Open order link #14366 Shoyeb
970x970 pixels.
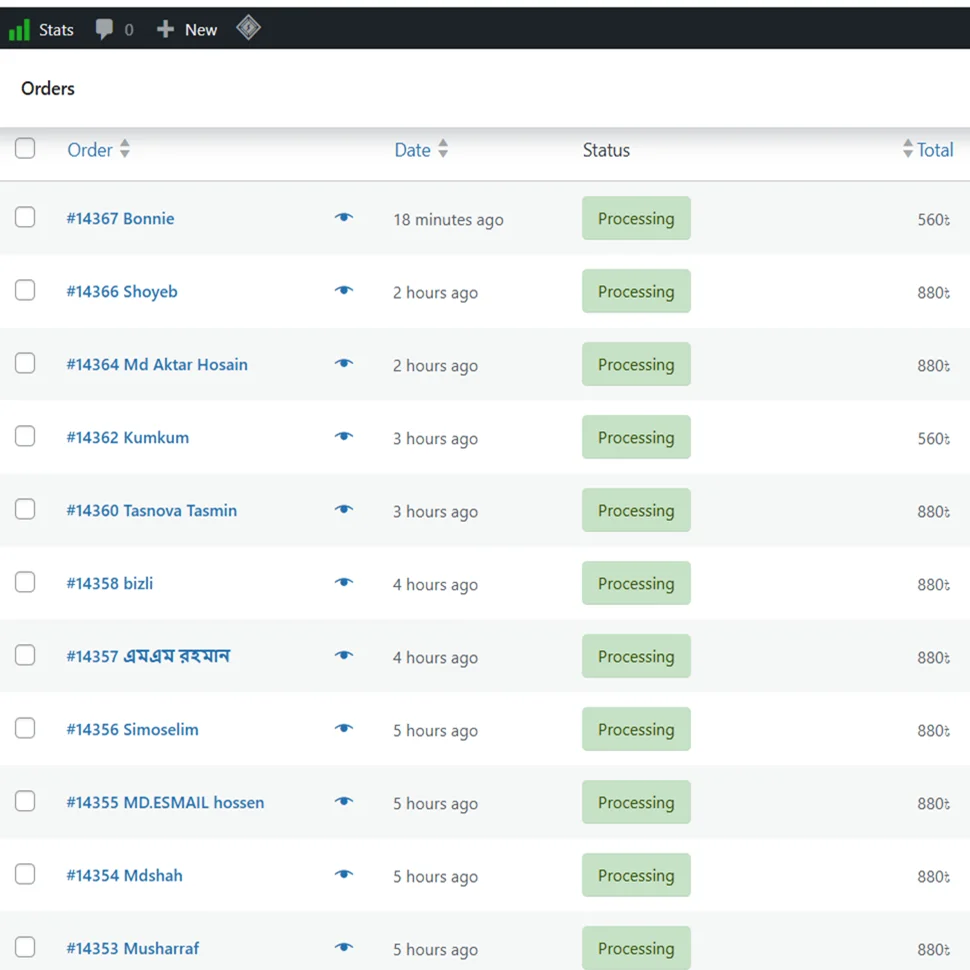(122, 291)
